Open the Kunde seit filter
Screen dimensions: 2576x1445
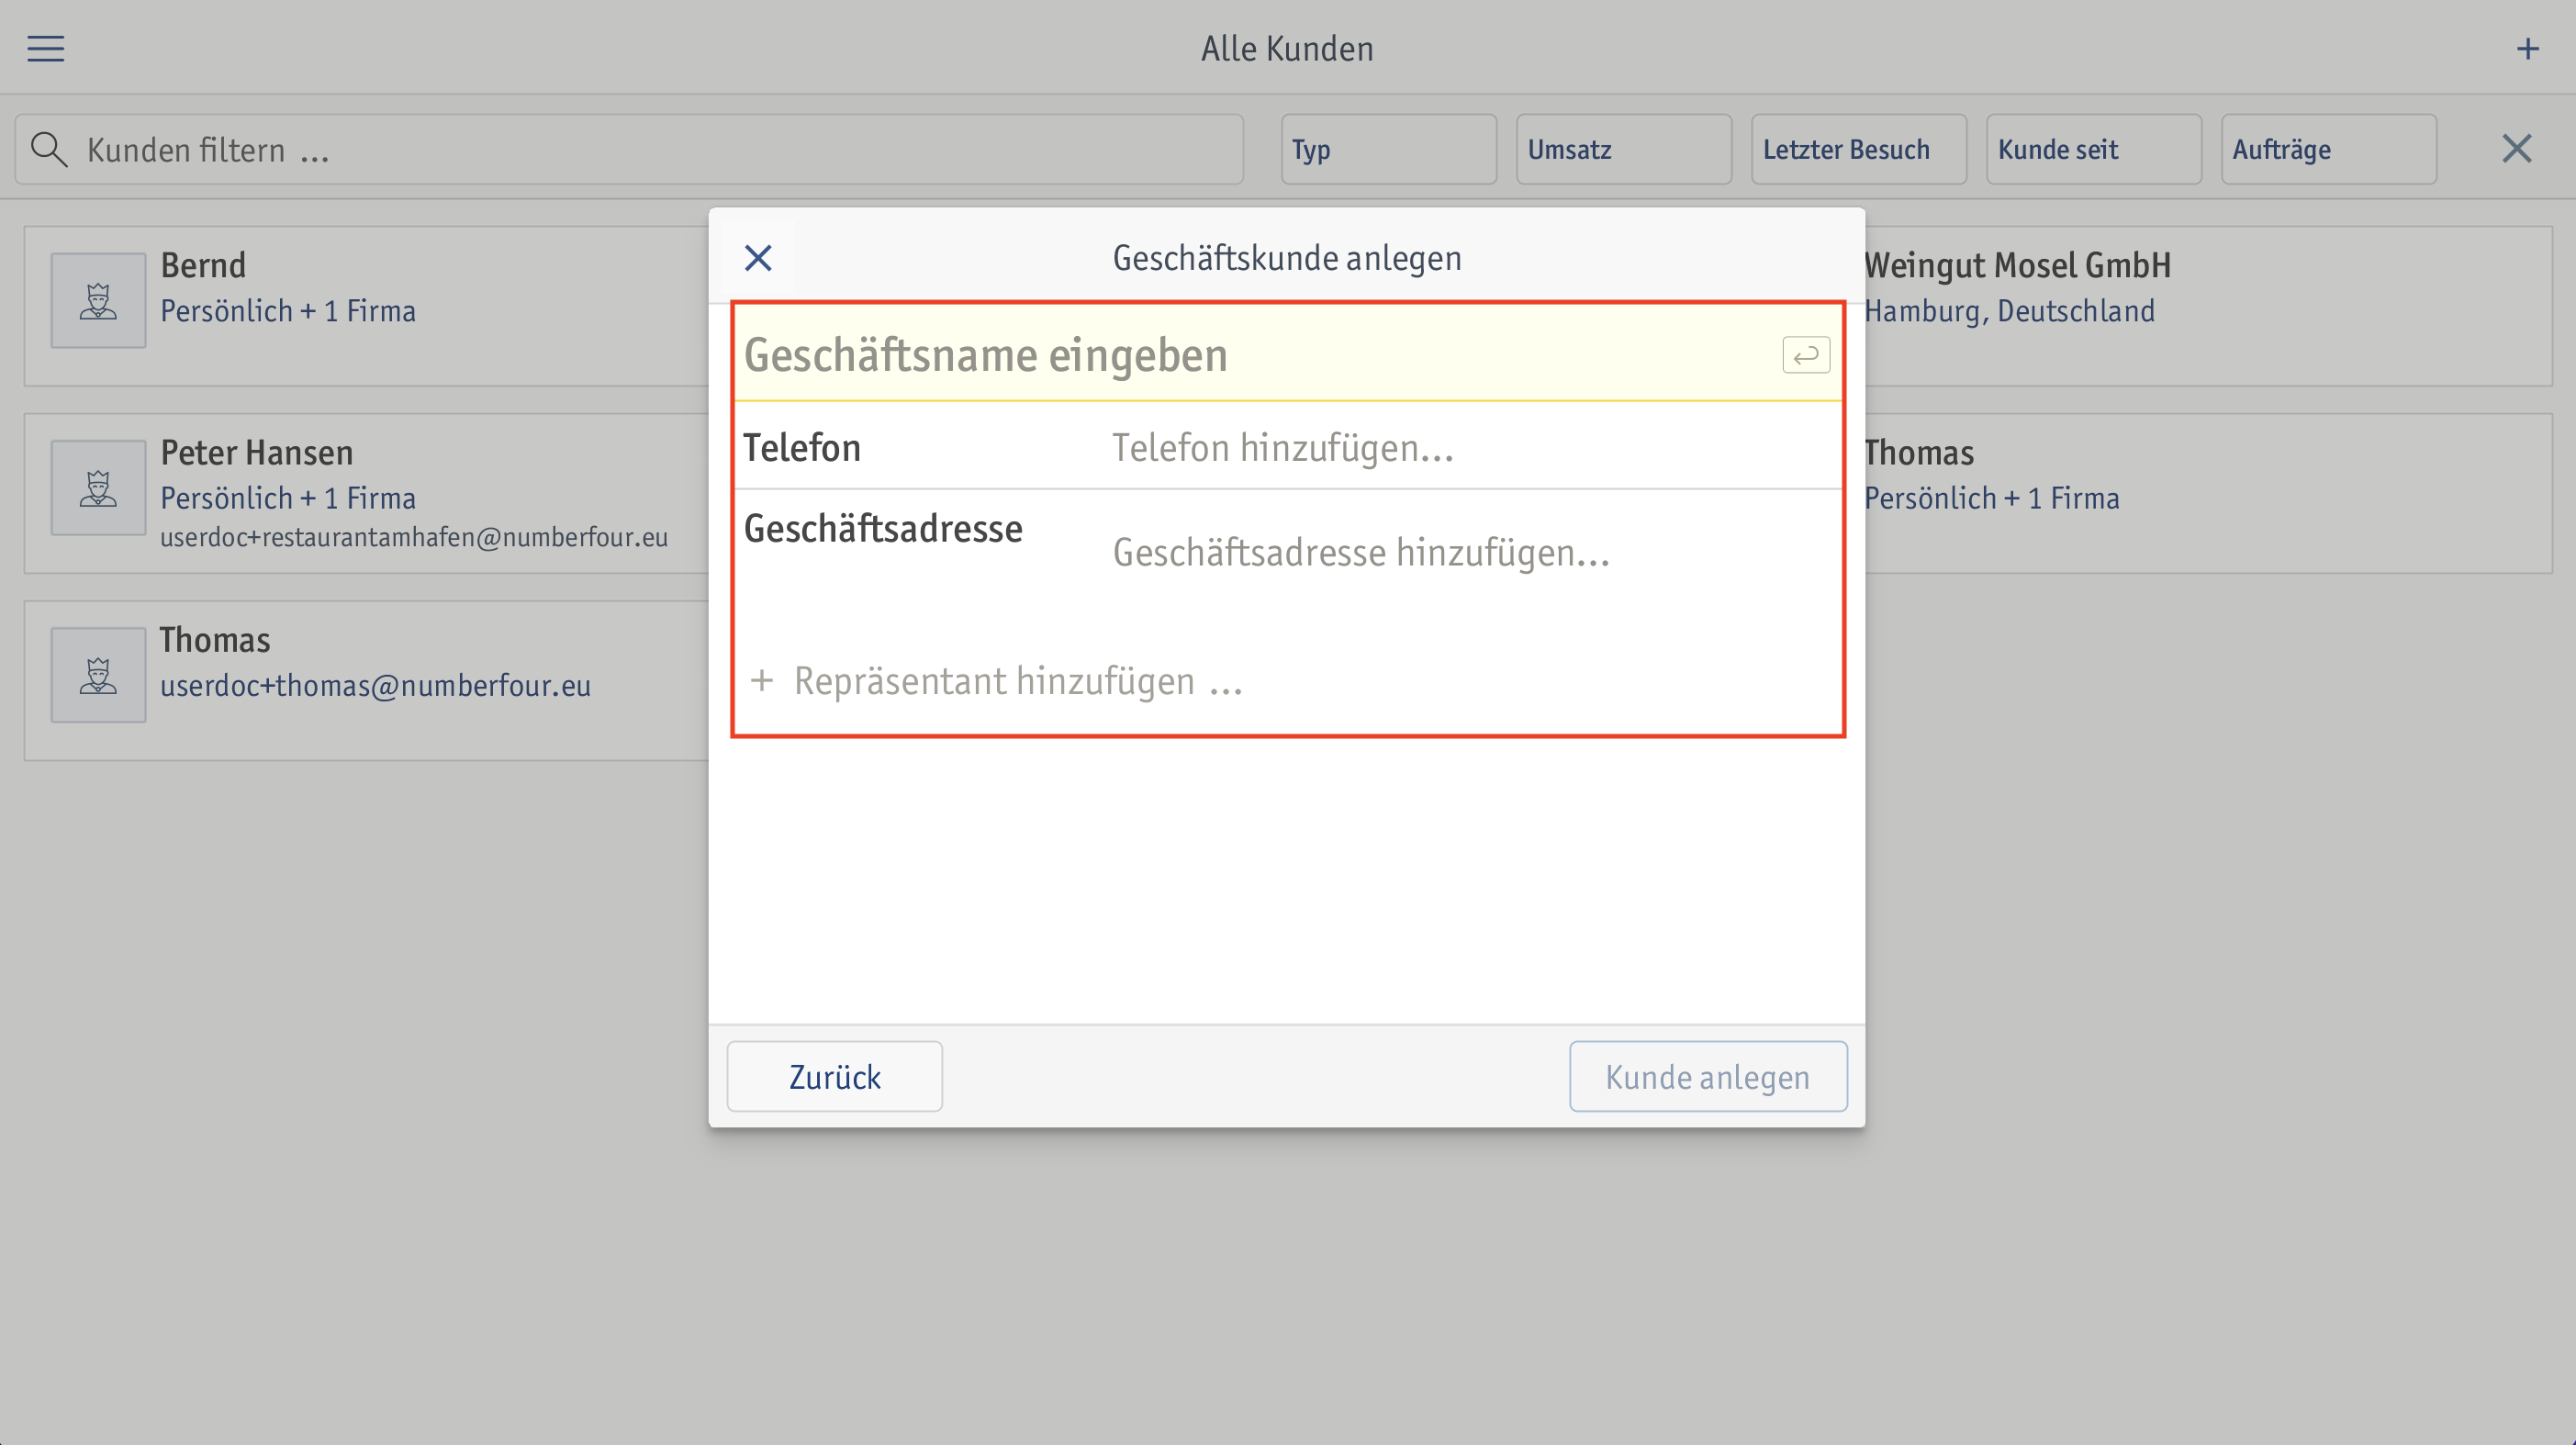(2093, 149)
